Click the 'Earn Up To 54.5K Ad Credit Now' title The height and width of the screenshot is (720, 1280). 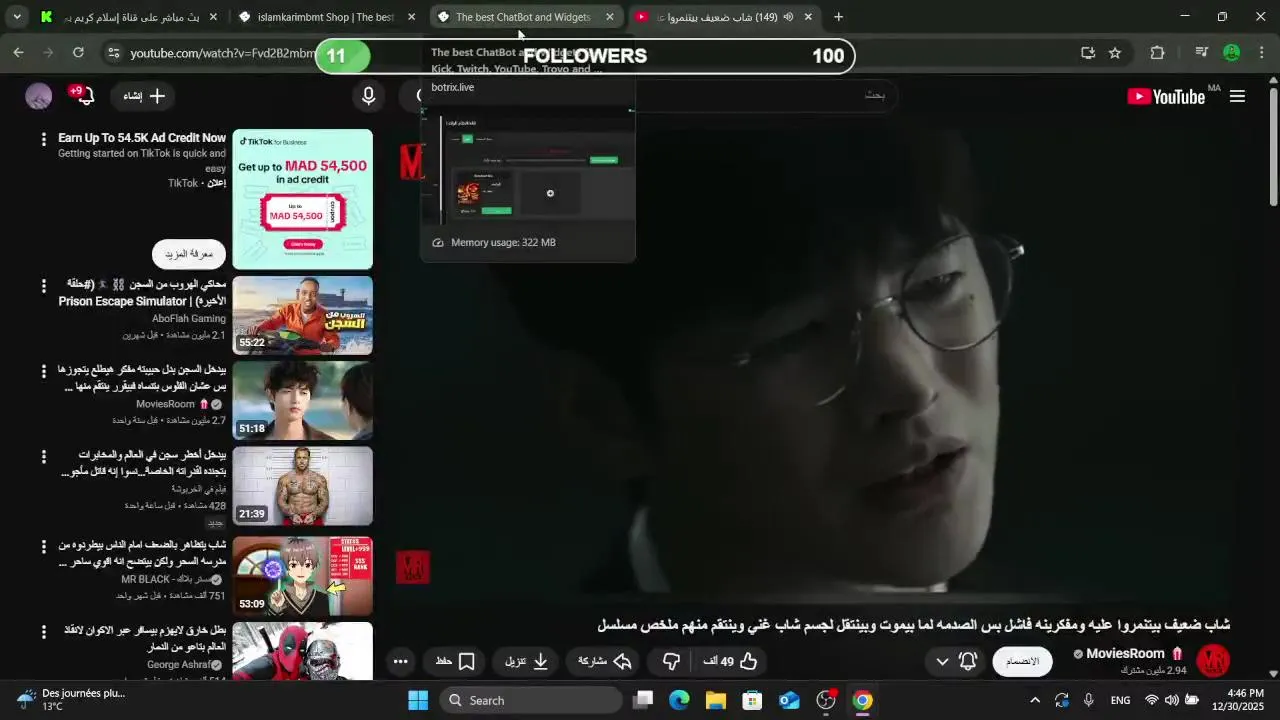[142, 138]
